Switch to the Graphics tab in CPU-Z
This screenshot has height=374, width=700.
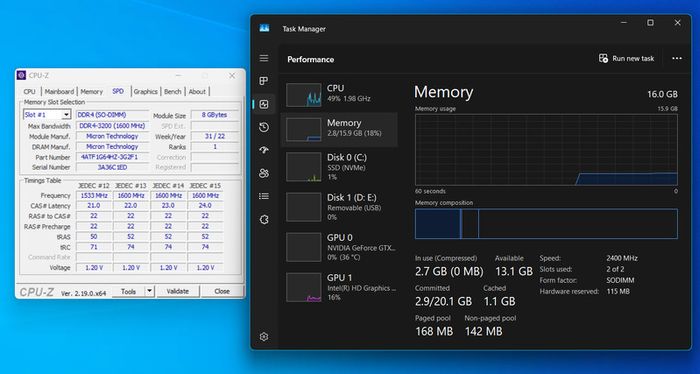click(x=146, y=91)
